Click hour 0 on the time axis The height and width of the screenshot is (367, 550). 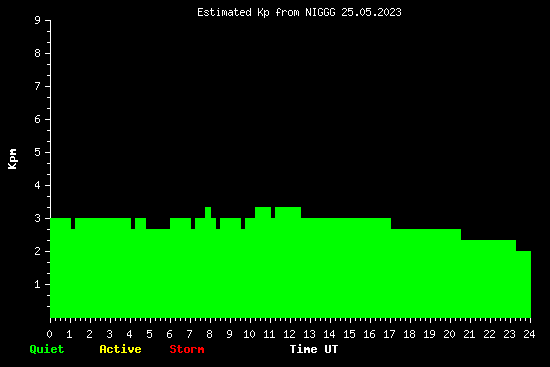(x=50, y=334)
